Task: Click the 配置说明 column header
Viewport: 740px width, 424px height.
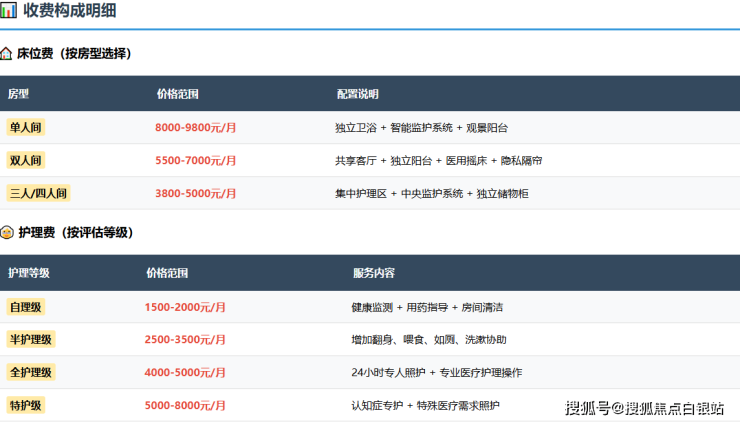Action: 357,94
